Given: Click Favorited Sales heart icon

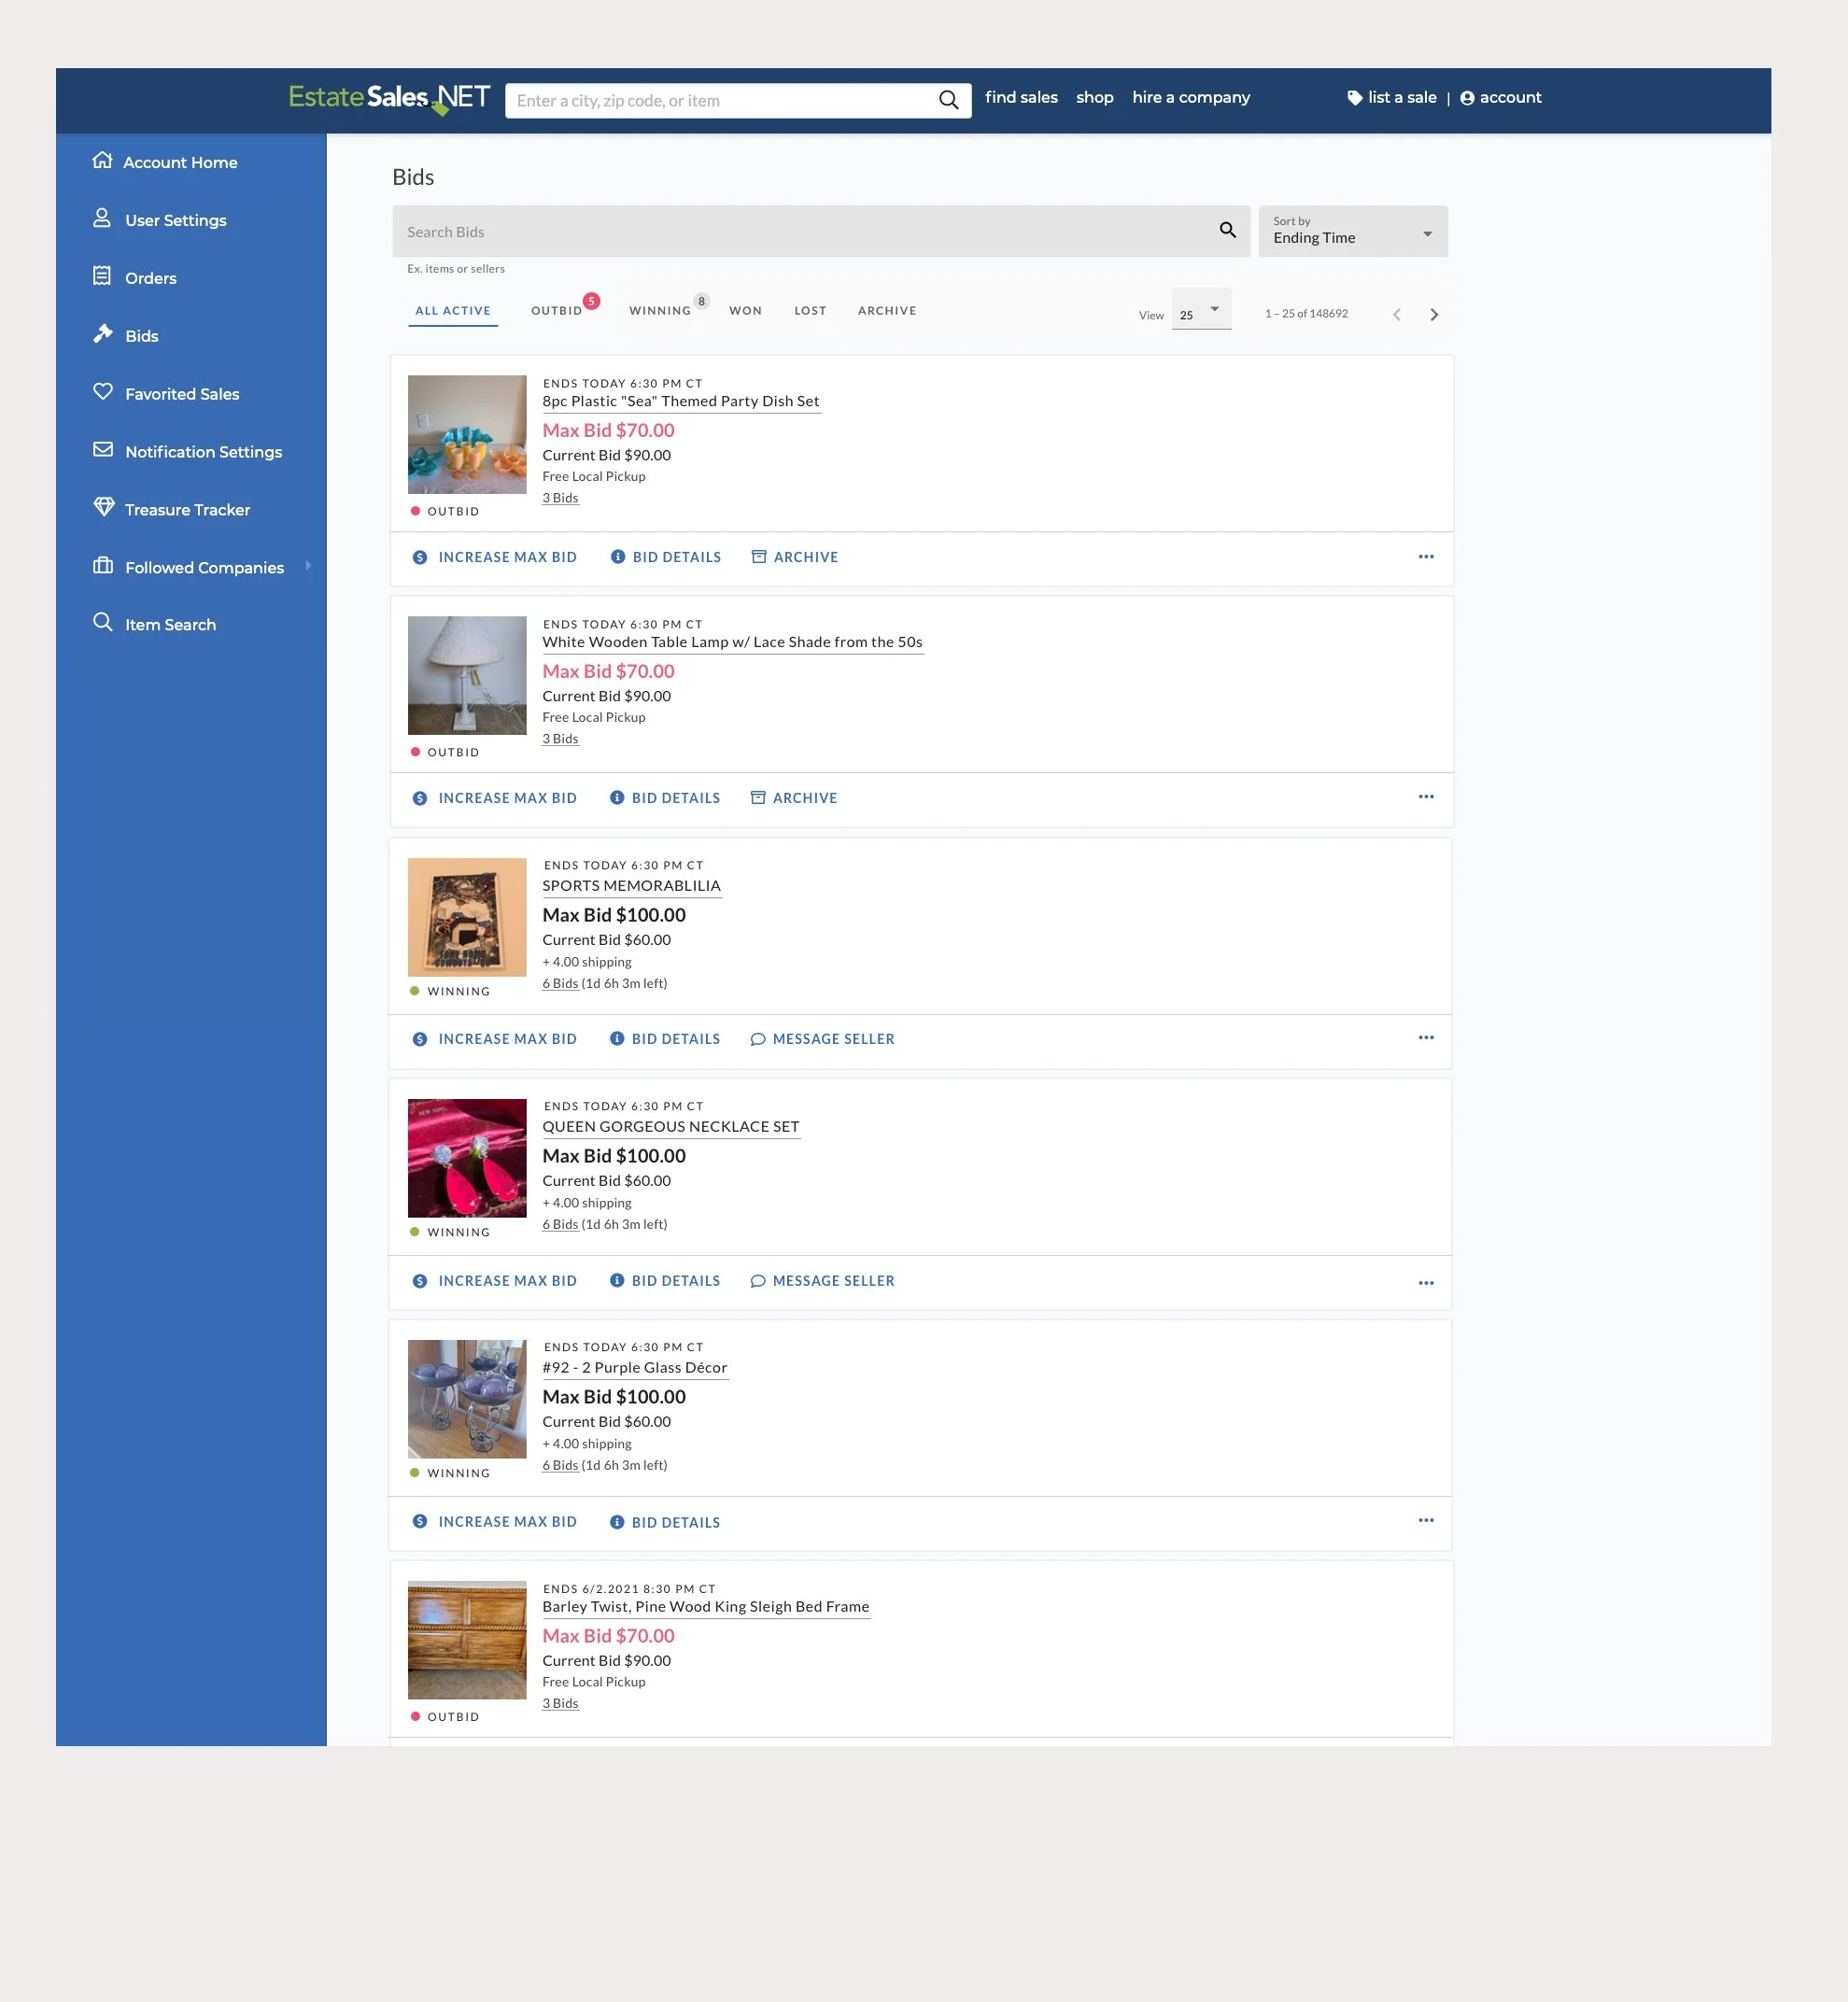Looking at the screenshot, I should pyautogui.click(x=103, y=391).
